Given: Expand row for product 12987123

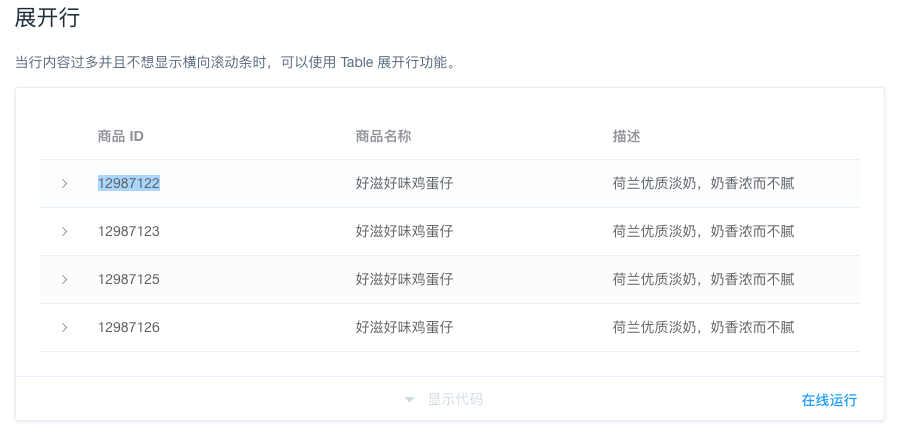Looking at the screenshot, I should (x=64, y=232).
